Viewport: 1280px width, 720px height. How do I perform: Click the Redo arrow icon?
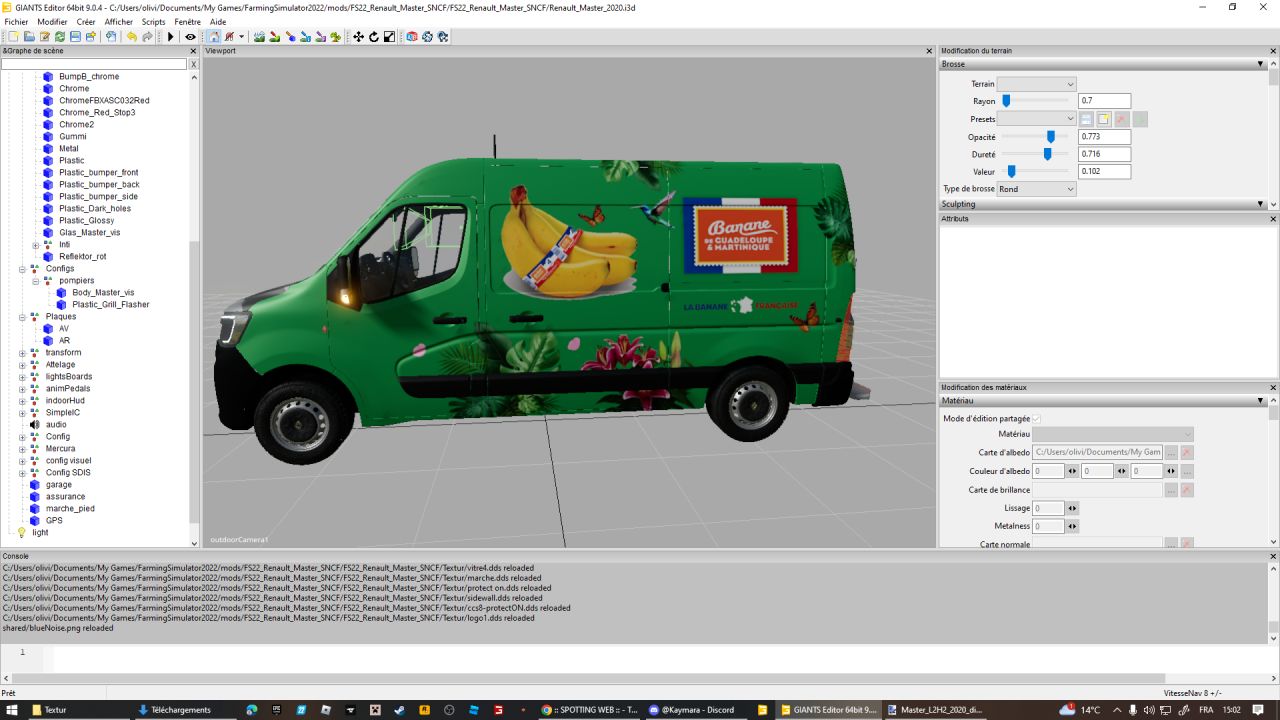[x=147, y=37]
